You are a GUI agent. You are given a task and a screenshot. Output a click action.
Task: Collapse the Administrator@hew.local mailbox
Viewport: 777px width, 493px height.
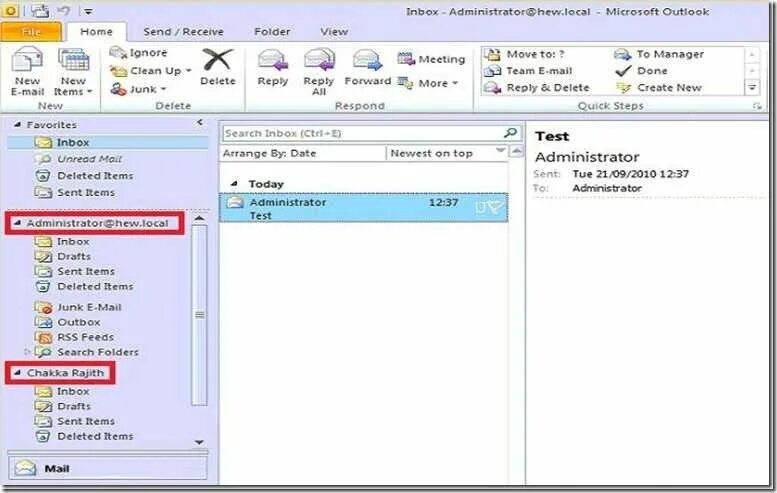click(x=18, y=223)
